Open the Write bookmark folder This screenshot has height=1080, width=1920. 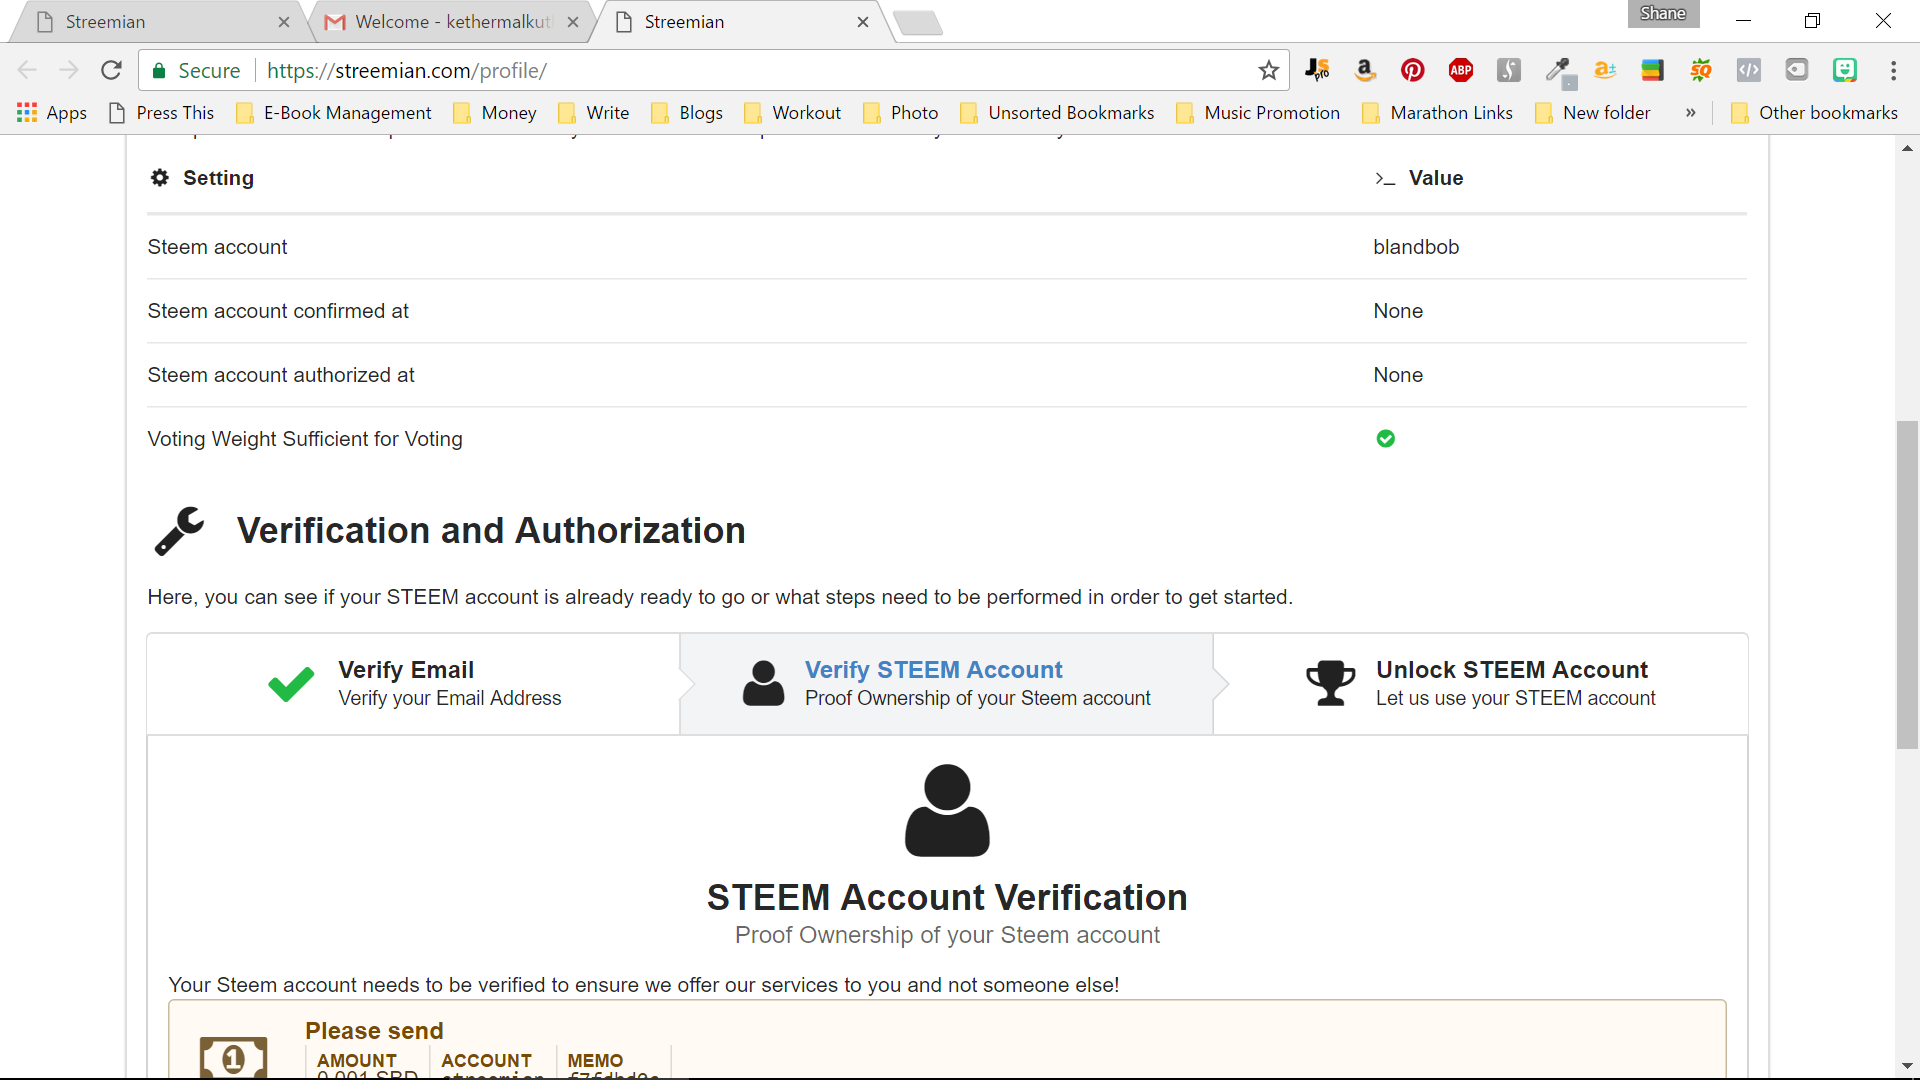tap(594, 113)
